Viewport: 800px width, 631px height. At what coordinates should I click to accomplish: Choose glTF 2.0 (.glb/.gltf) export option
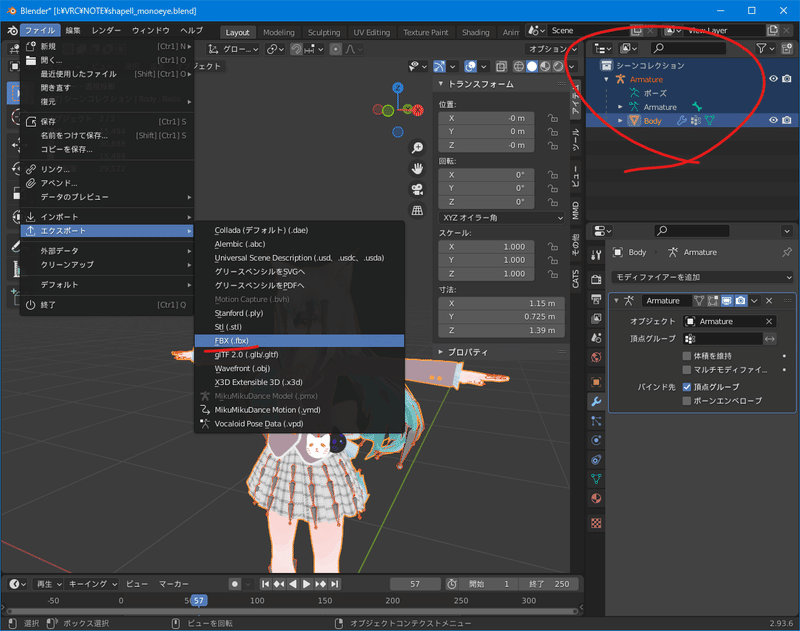coord(299,355)
